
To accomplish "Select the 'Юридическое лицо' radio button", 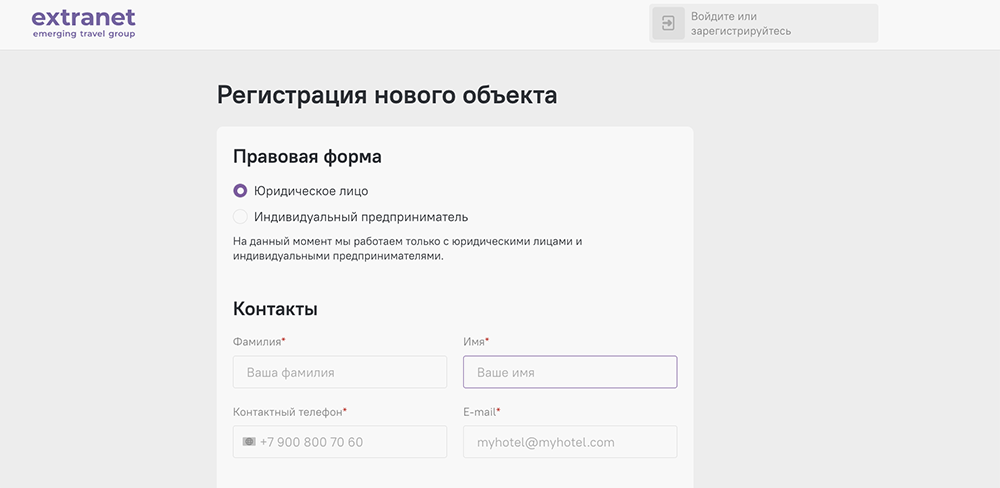I will 240,191.
